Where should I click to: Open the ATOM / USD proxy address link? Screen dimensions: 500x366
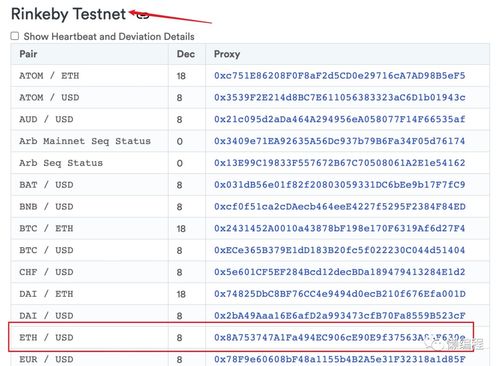[339, 97]
